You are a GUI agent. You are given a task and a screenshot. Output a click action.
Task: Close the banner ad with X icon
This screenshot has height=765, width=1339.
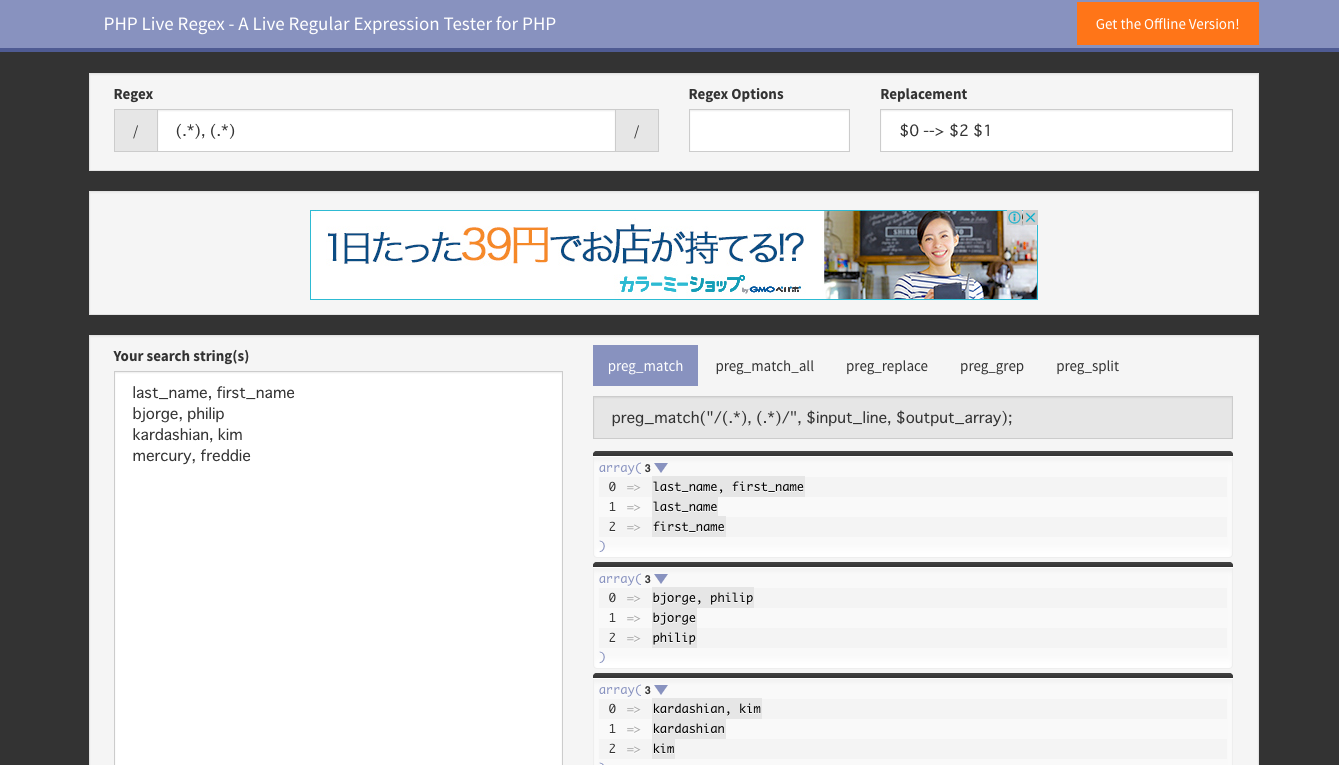pyautogui.click(x=1030, y=217)
